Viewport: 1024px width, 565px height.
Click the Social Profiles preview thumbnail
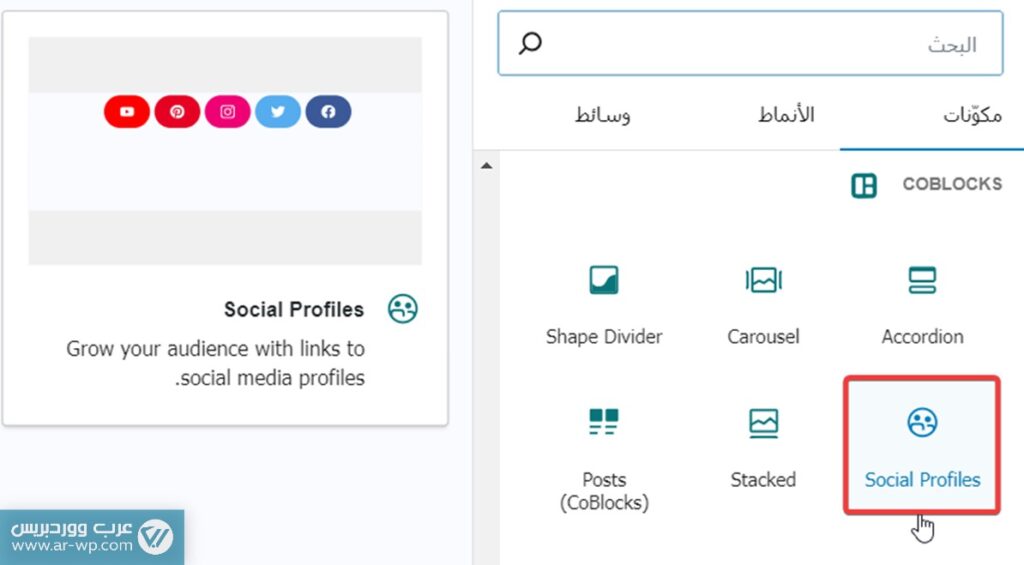pyautogui.click(x=225, y=151)
